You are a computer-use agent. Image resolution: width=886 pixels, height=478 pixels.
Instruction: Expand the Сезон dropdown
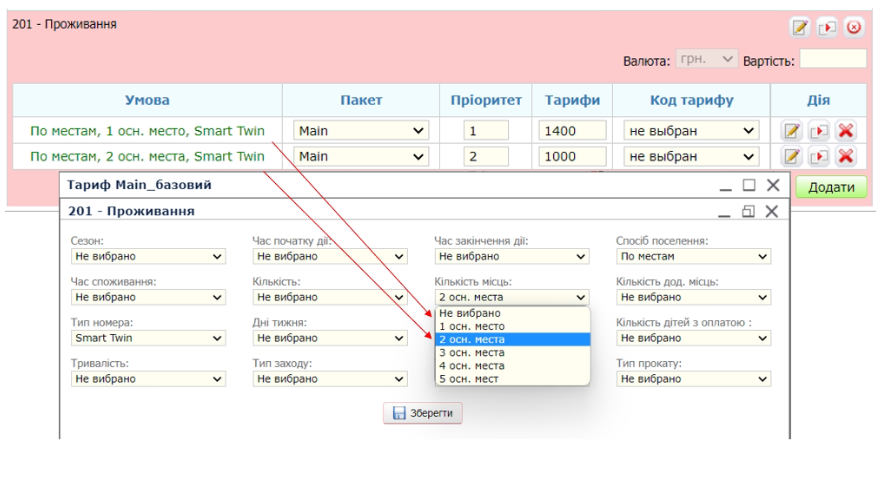[148, 257]
